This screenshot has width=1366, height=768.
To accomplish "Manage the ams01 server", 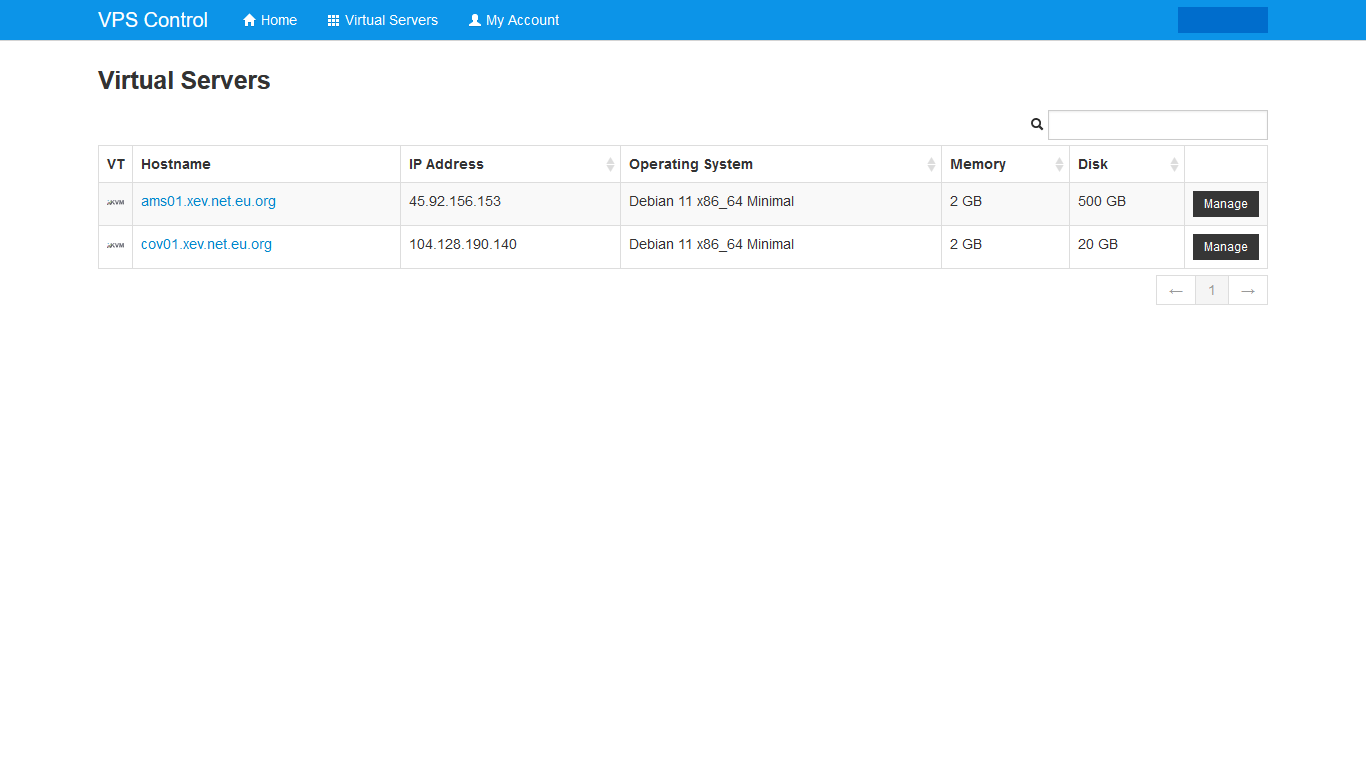I will 1225,204.
